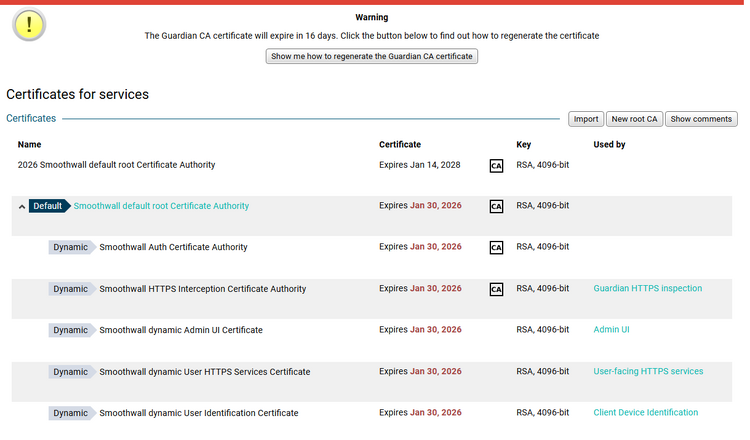This screenshot has width=750, height=440.
Task: Click expiry date of User Identification Certificate
Action: (436, 412)
